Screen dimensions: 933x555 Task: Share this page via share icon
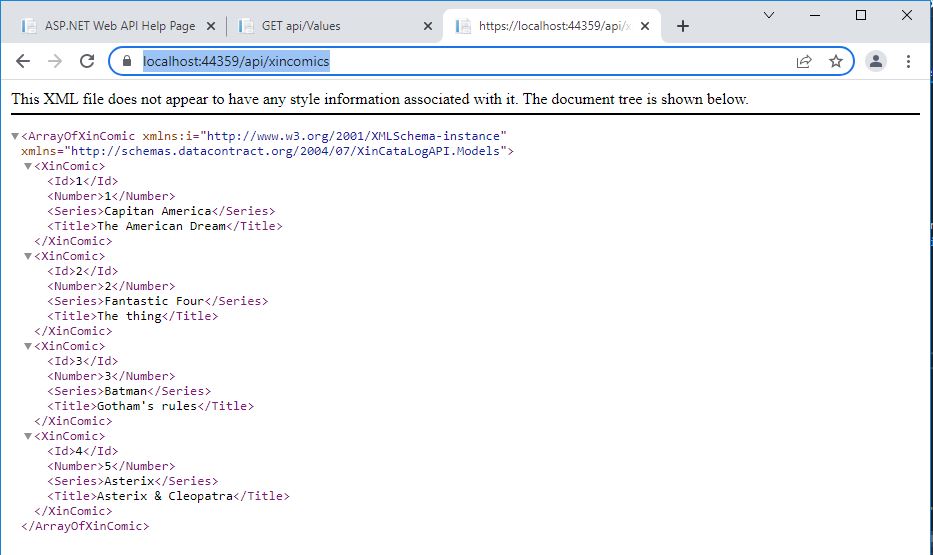point(804,61)
